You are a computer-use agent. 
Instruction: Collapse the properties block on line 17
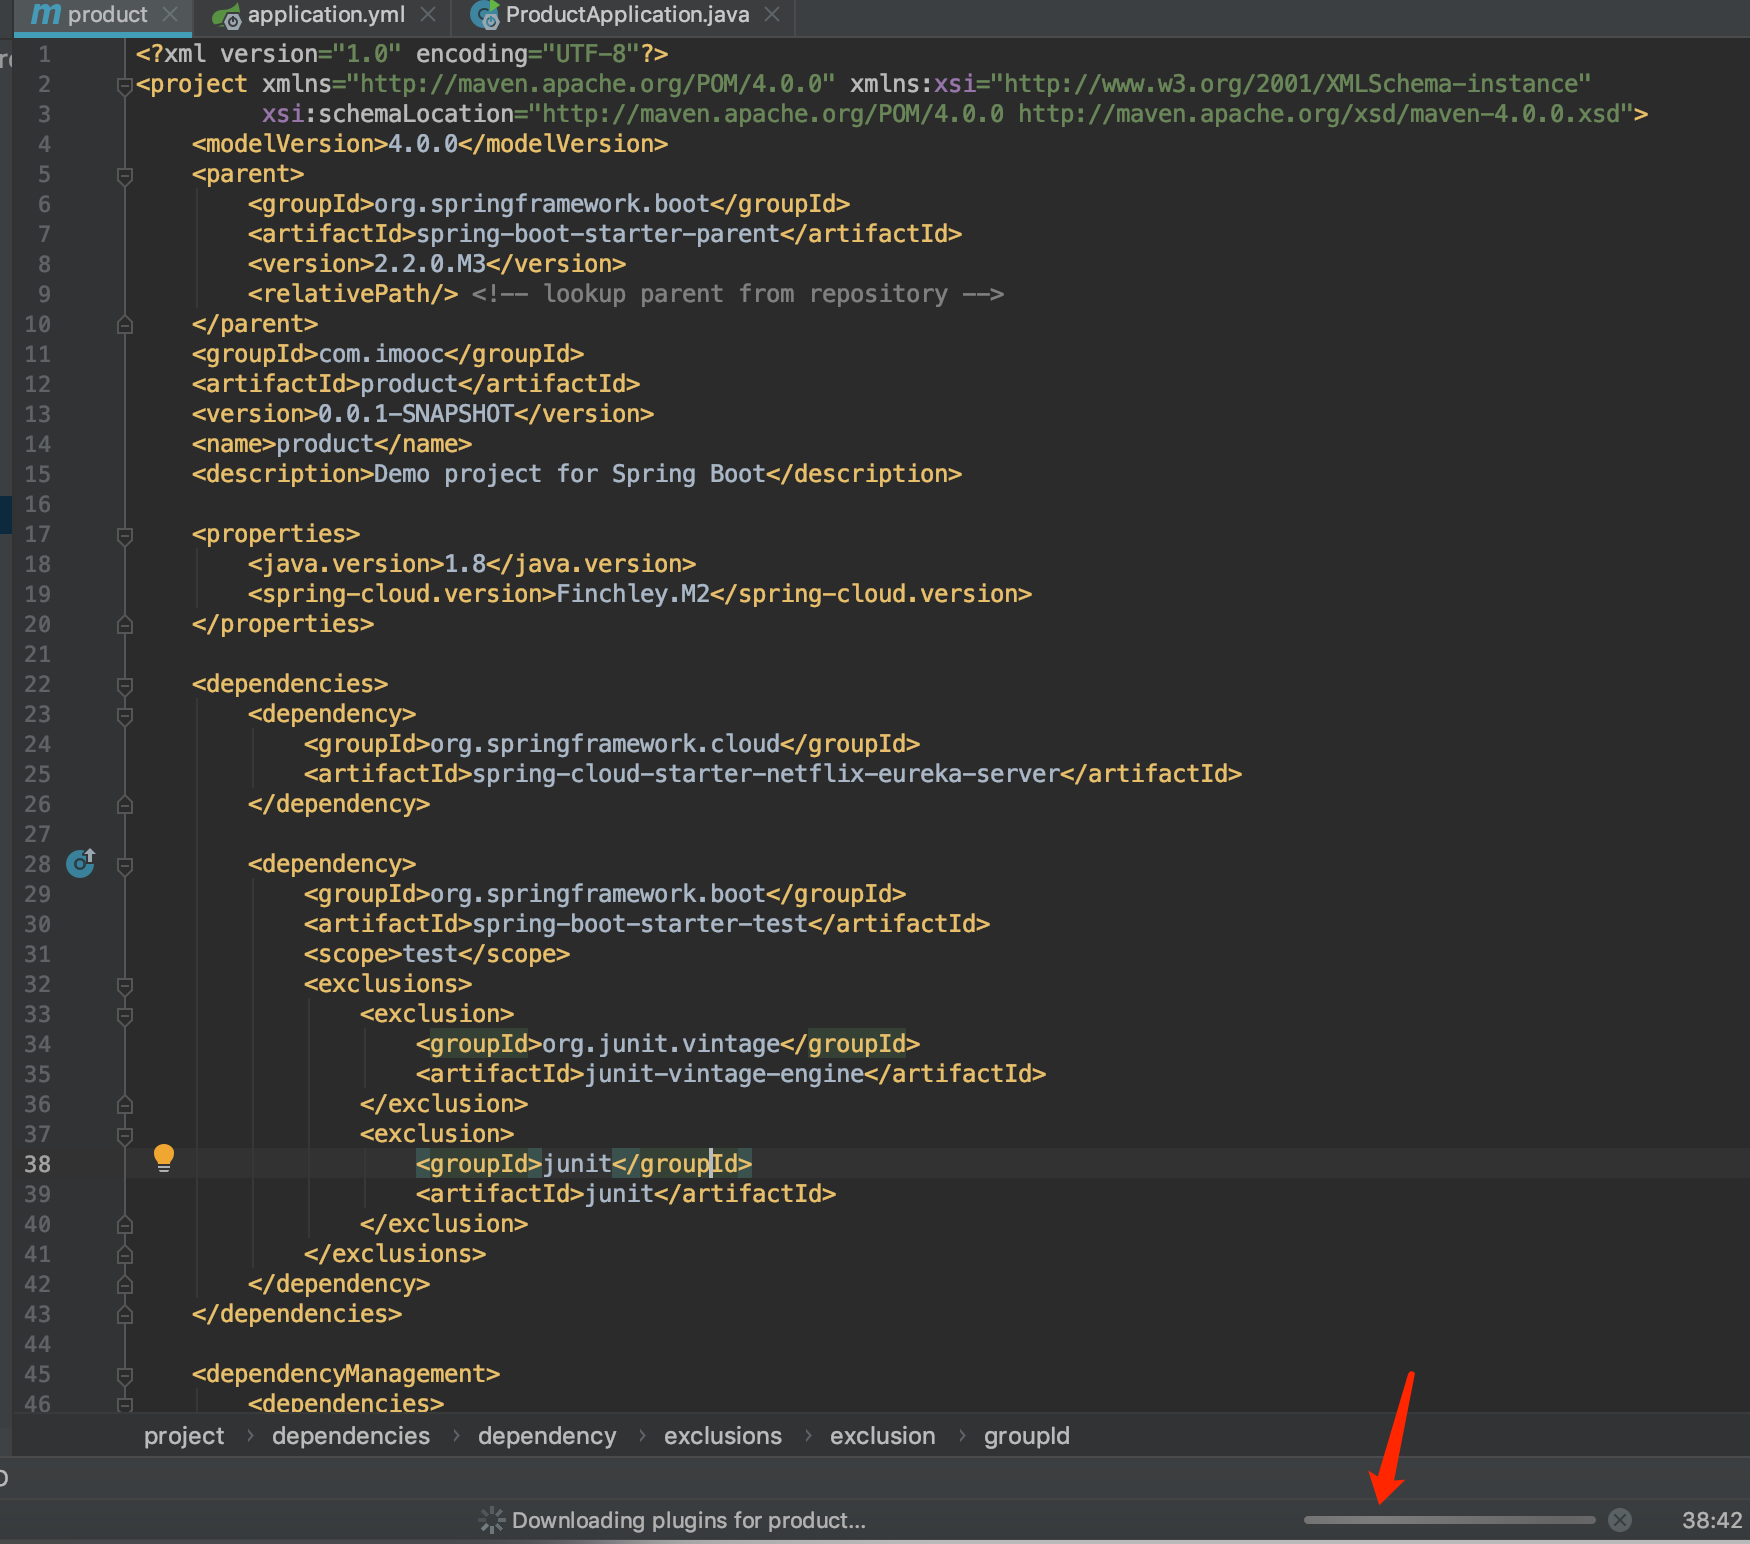click(125, 536)
